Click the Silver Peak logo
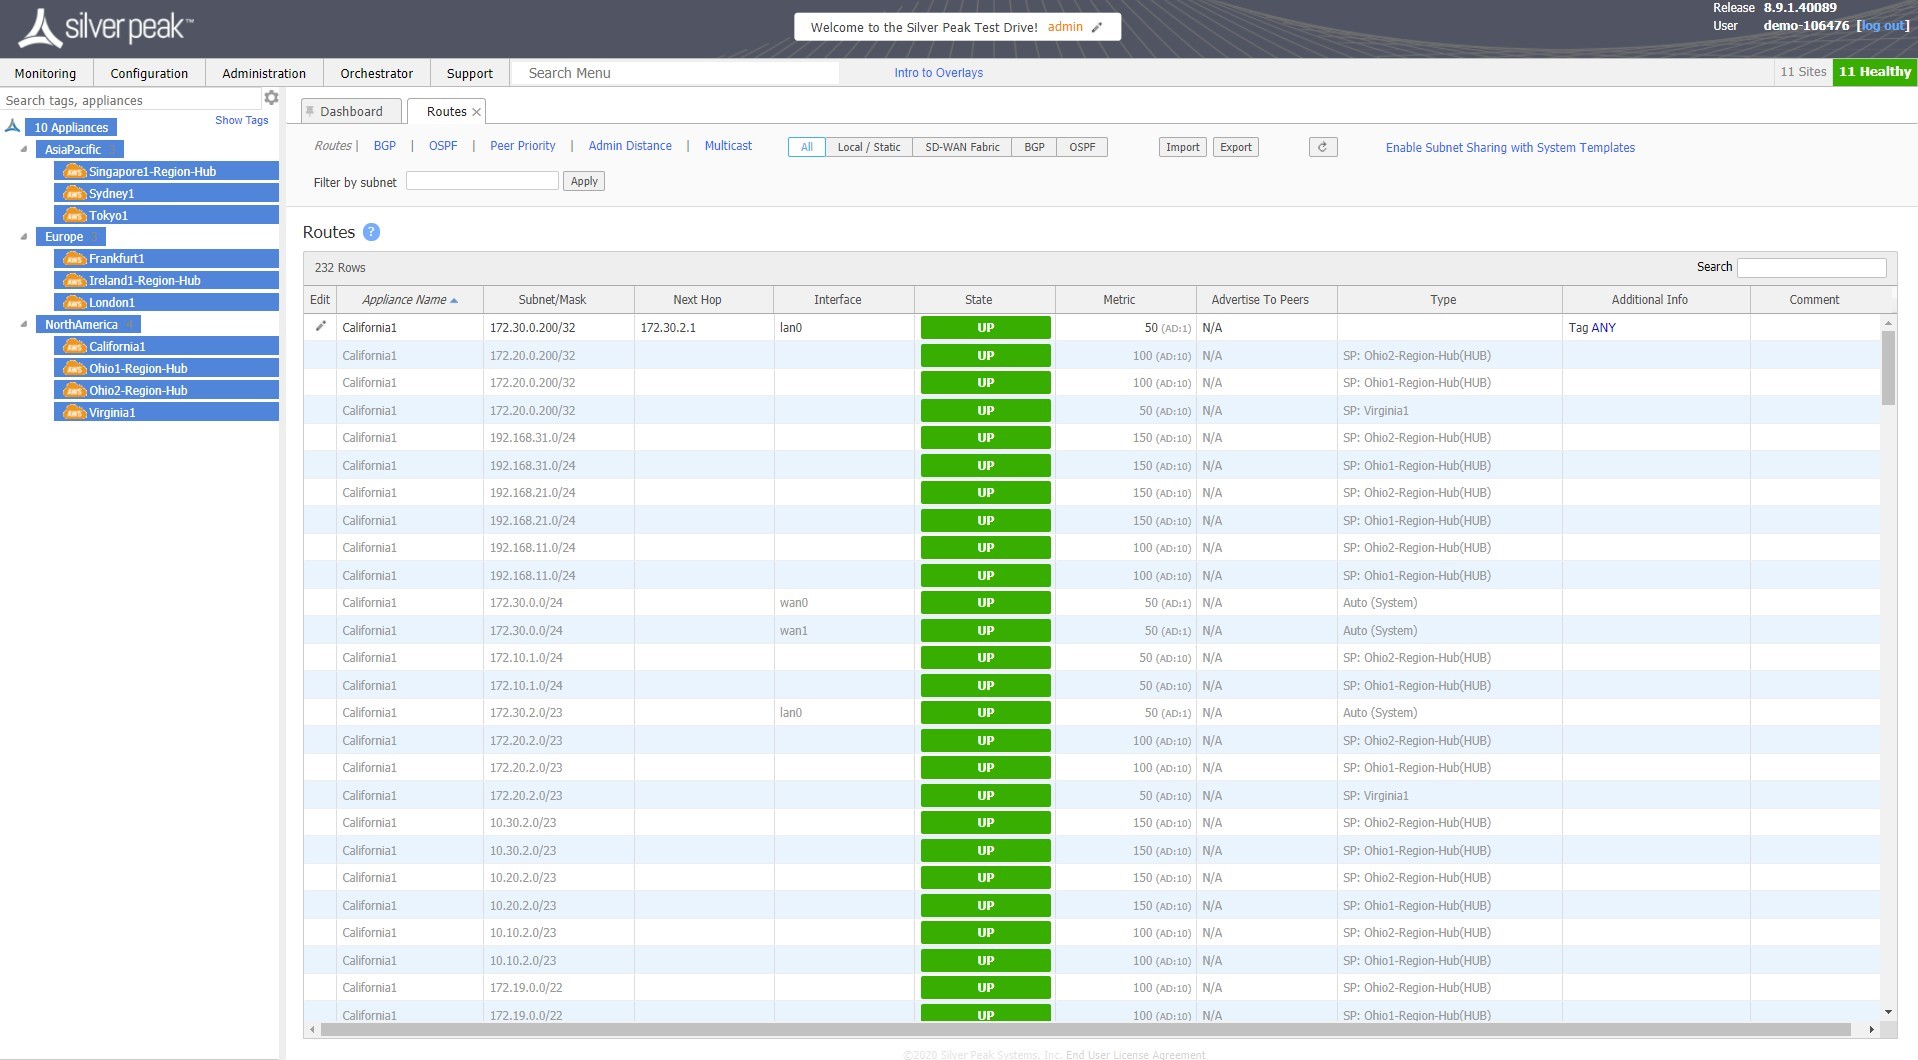1918x1060 pixels. pos(106,28)
